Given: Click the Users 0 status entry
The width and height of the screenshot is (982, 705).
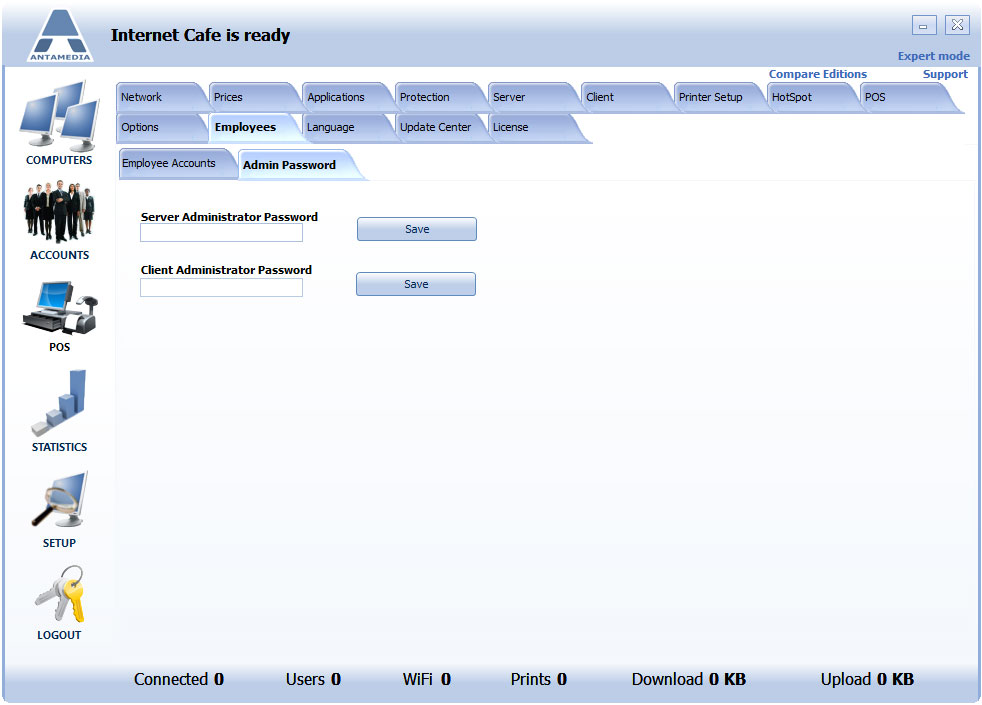Looking at the screenshot, I should point(313,679).
